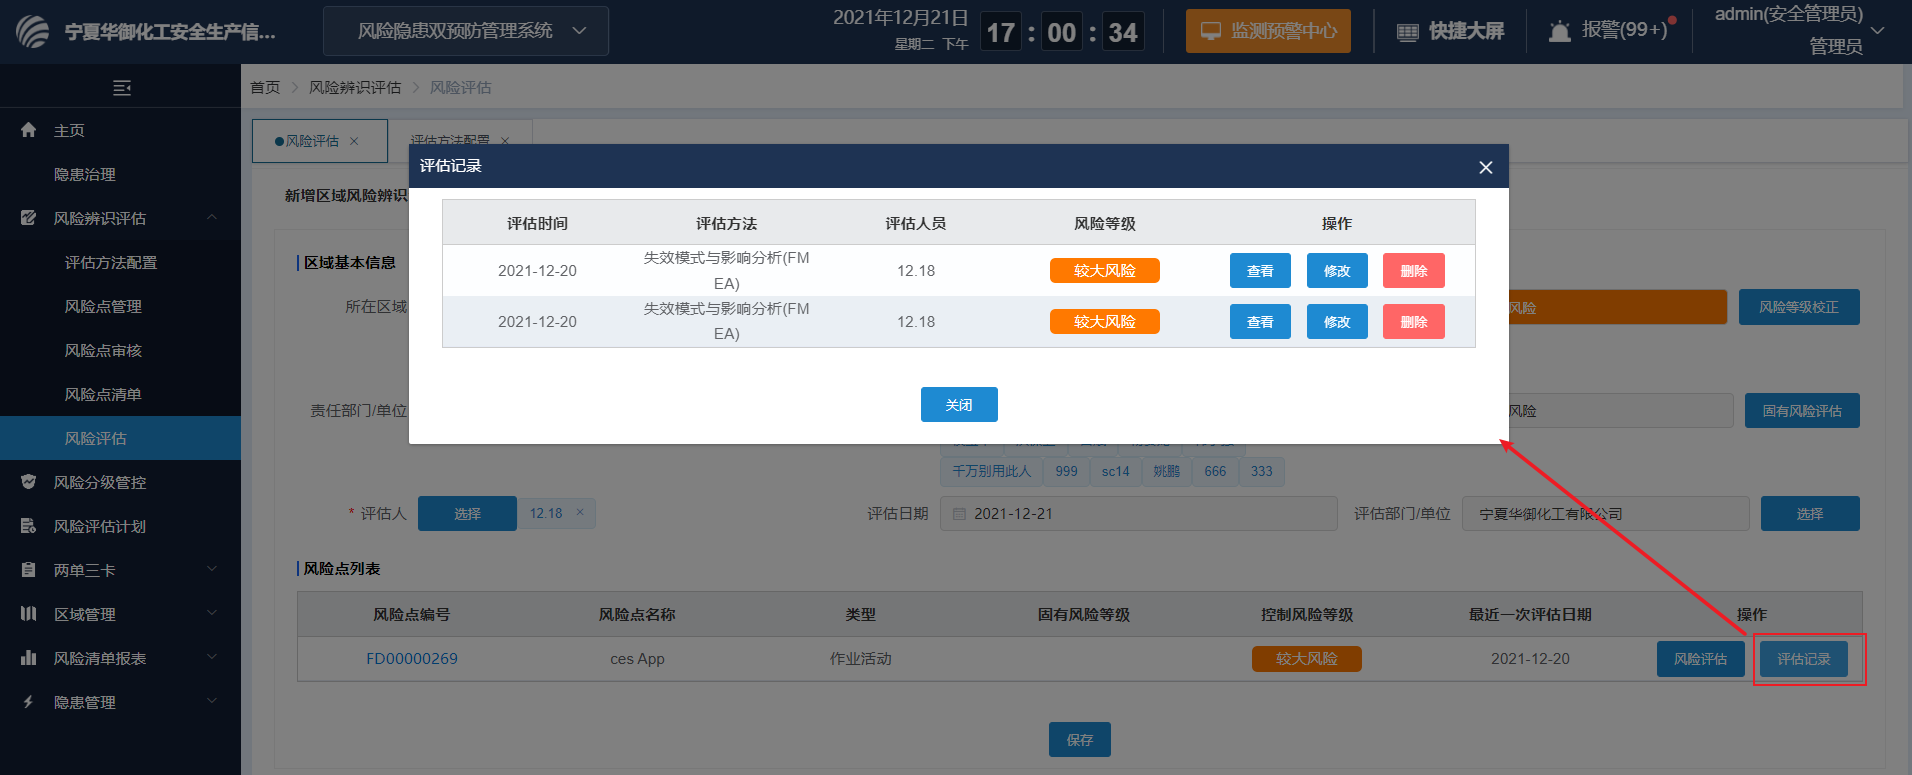Expand the 区域管理 sidebar group

pyautogui.click(x=212, y=613)
